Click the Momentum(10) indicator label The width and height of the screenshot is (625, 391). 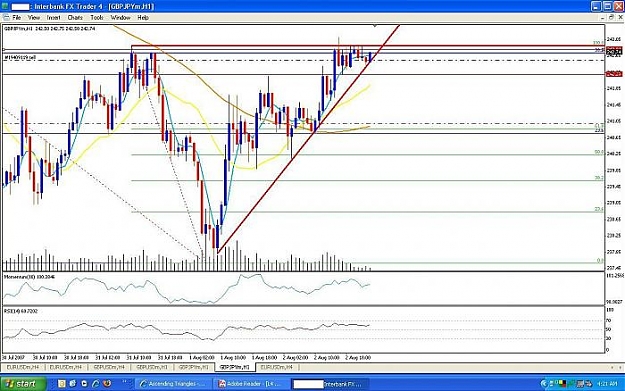pos(29,277)
